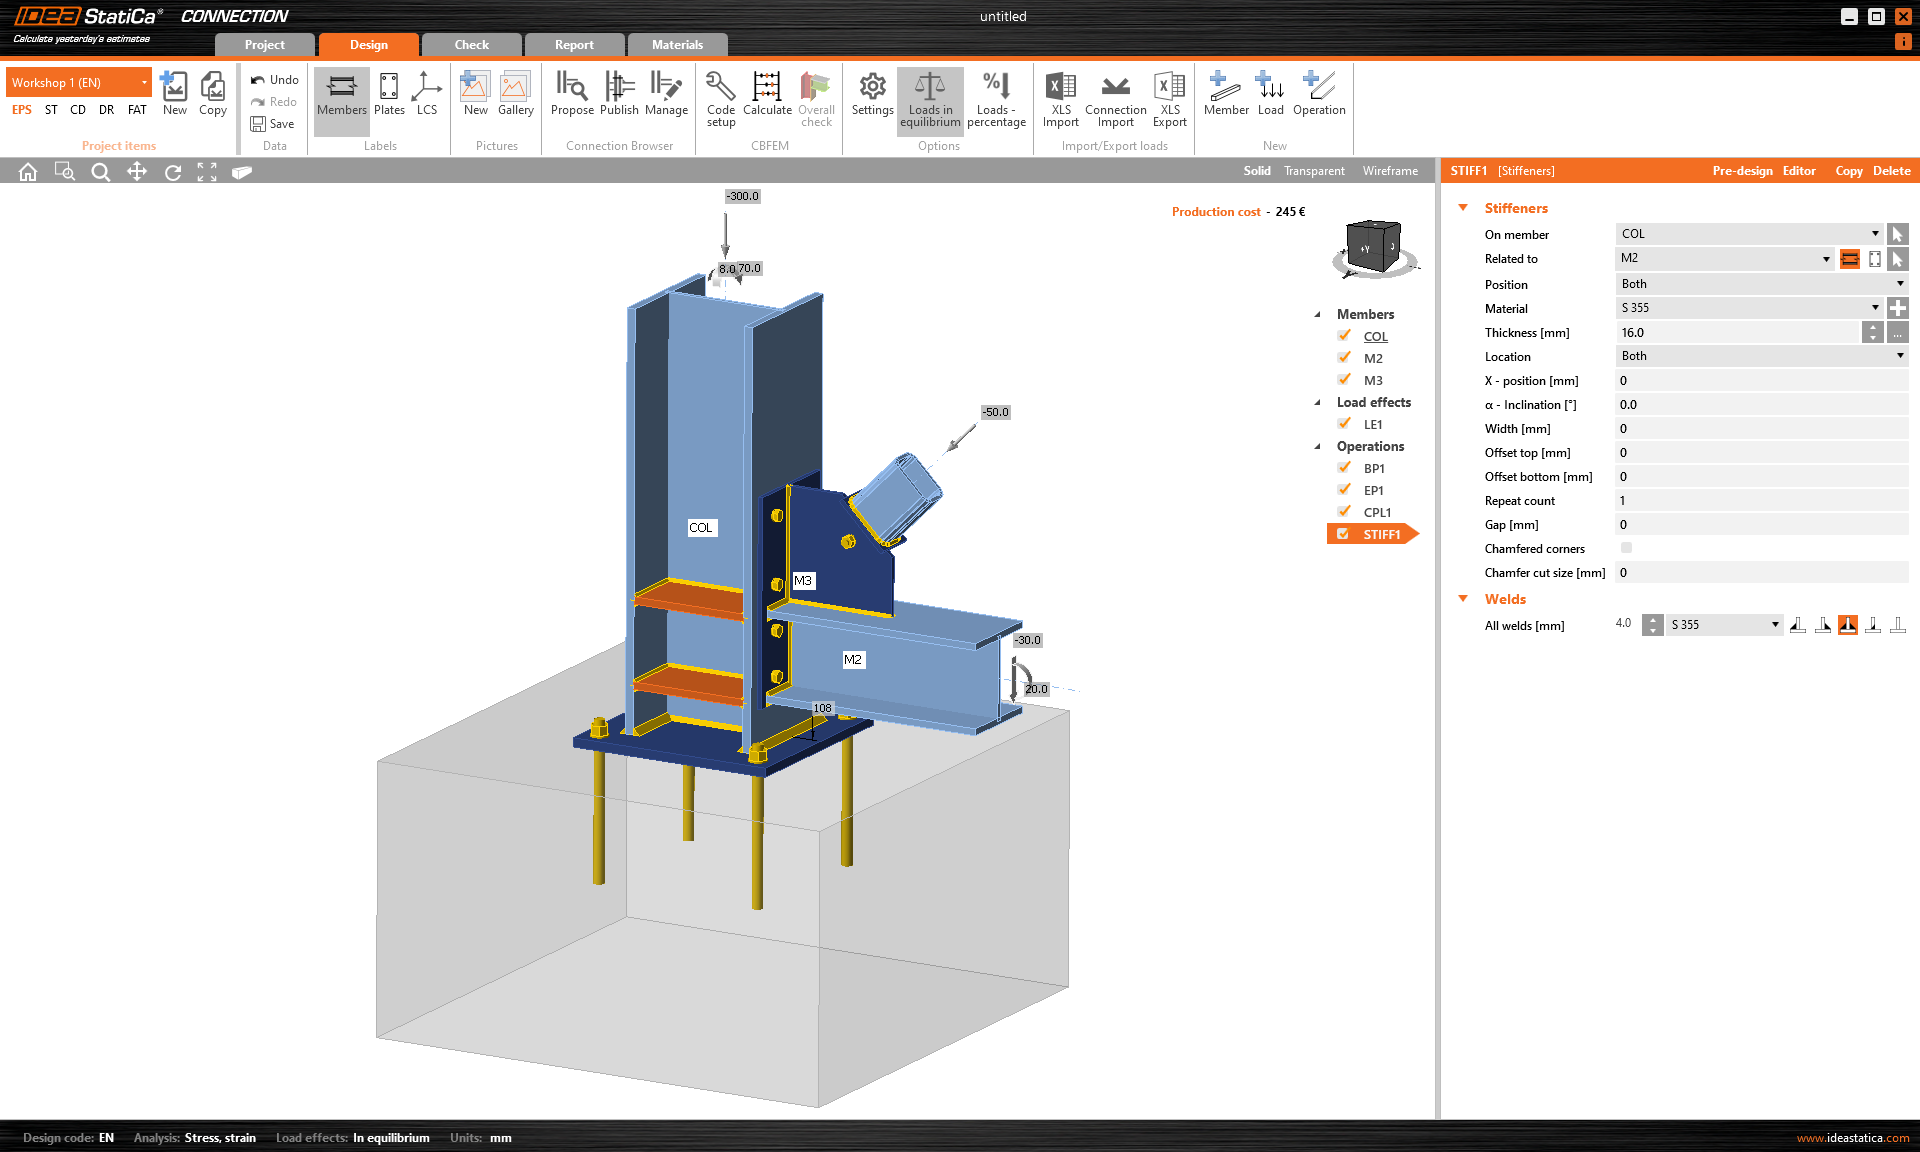1920x1152 pixels.
Task: Collapse the Welds section
Action: point(1463,599)
